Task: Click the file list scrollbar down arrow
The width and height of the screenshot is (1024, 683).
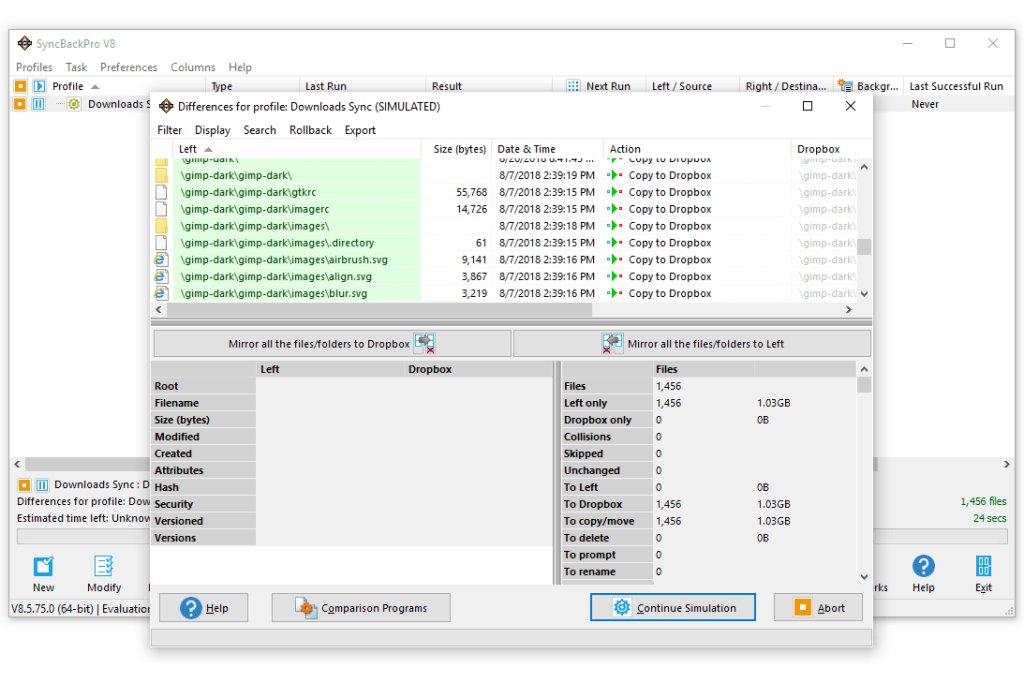Action: coord(864,294)
